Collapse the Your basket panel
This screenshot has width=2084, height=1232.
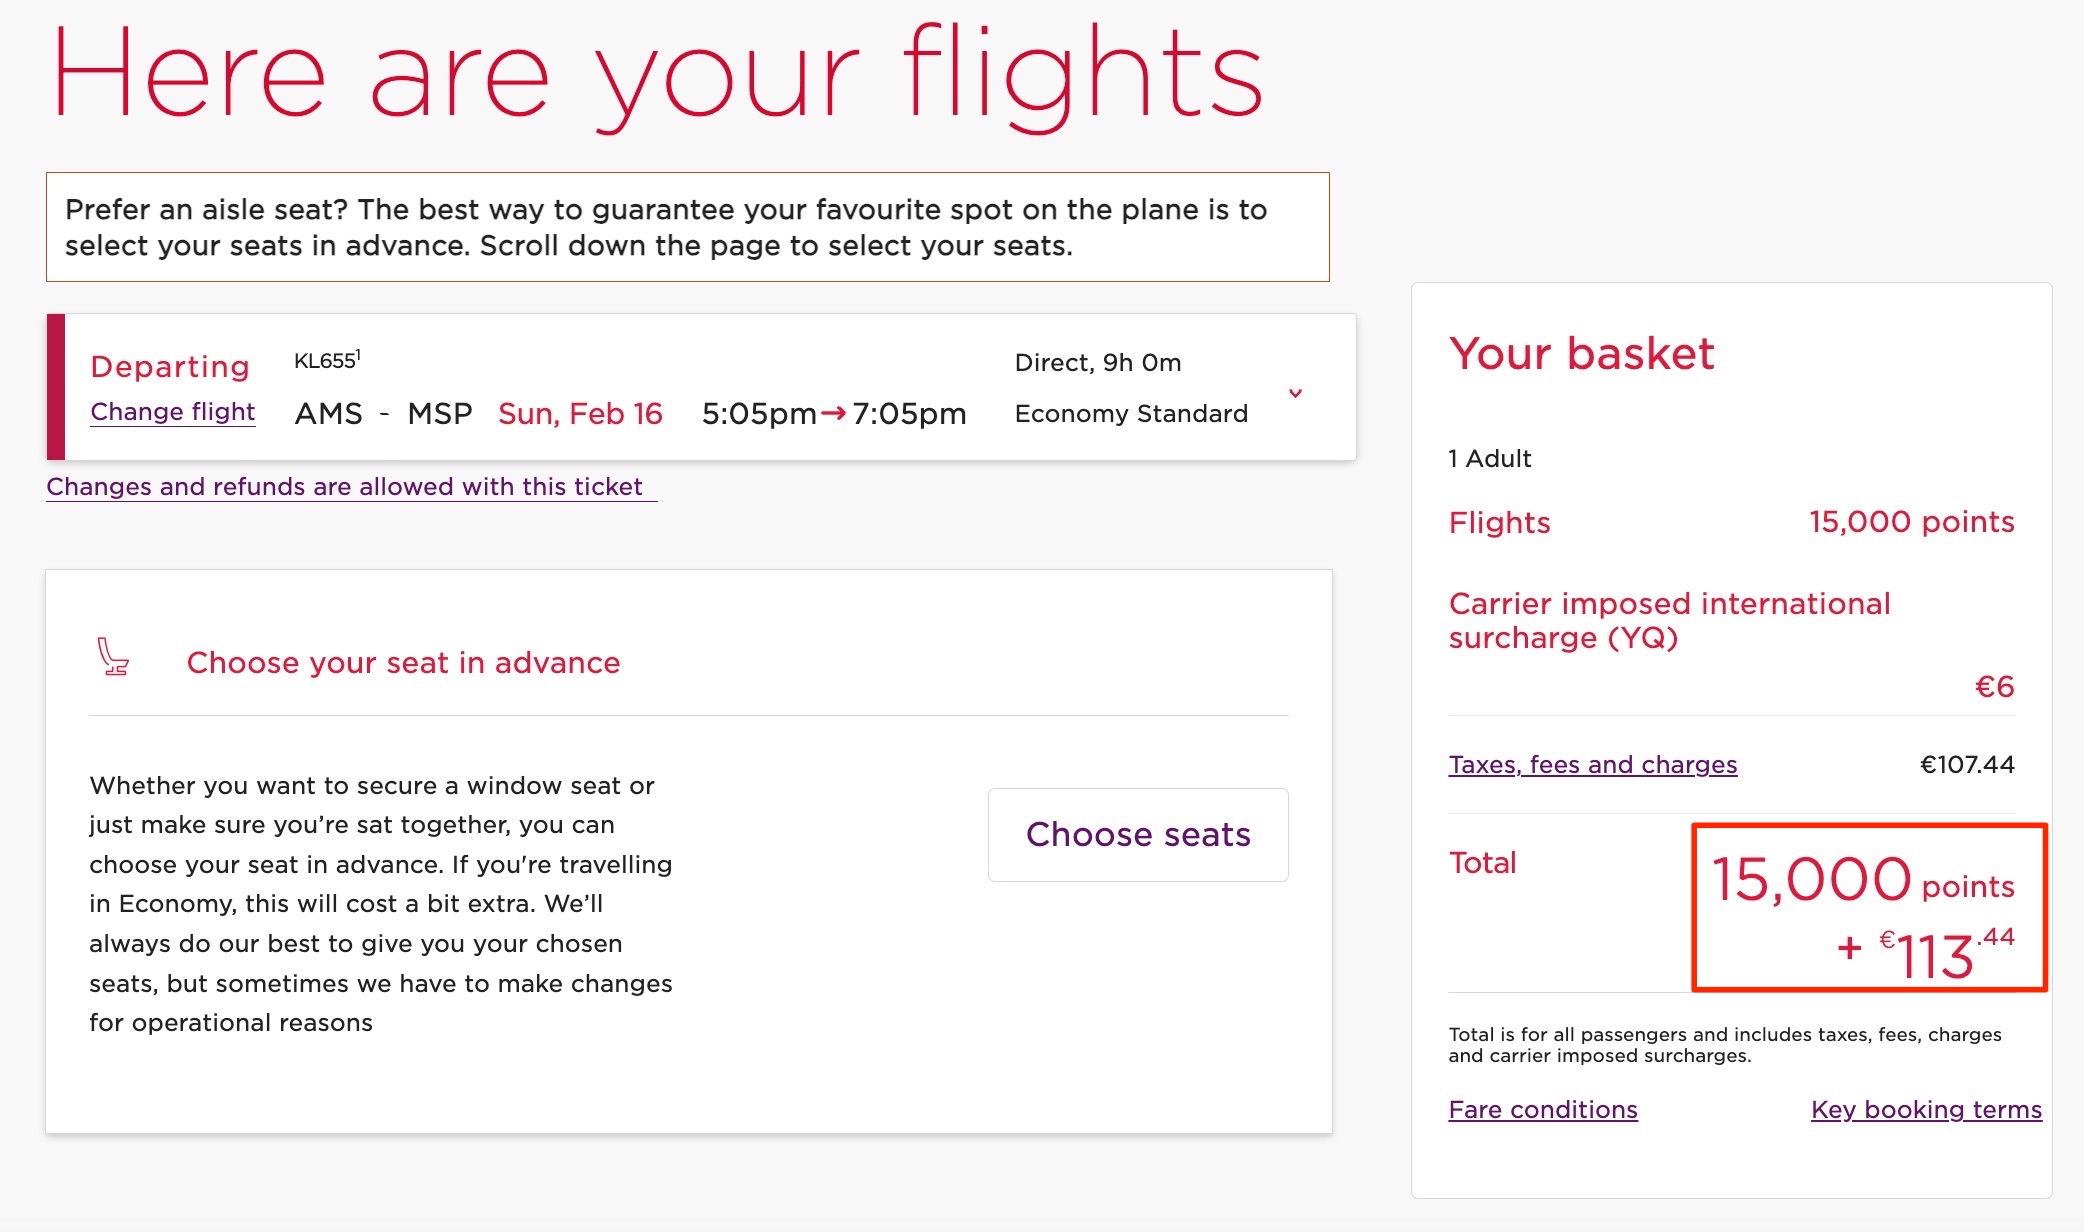1582,353
